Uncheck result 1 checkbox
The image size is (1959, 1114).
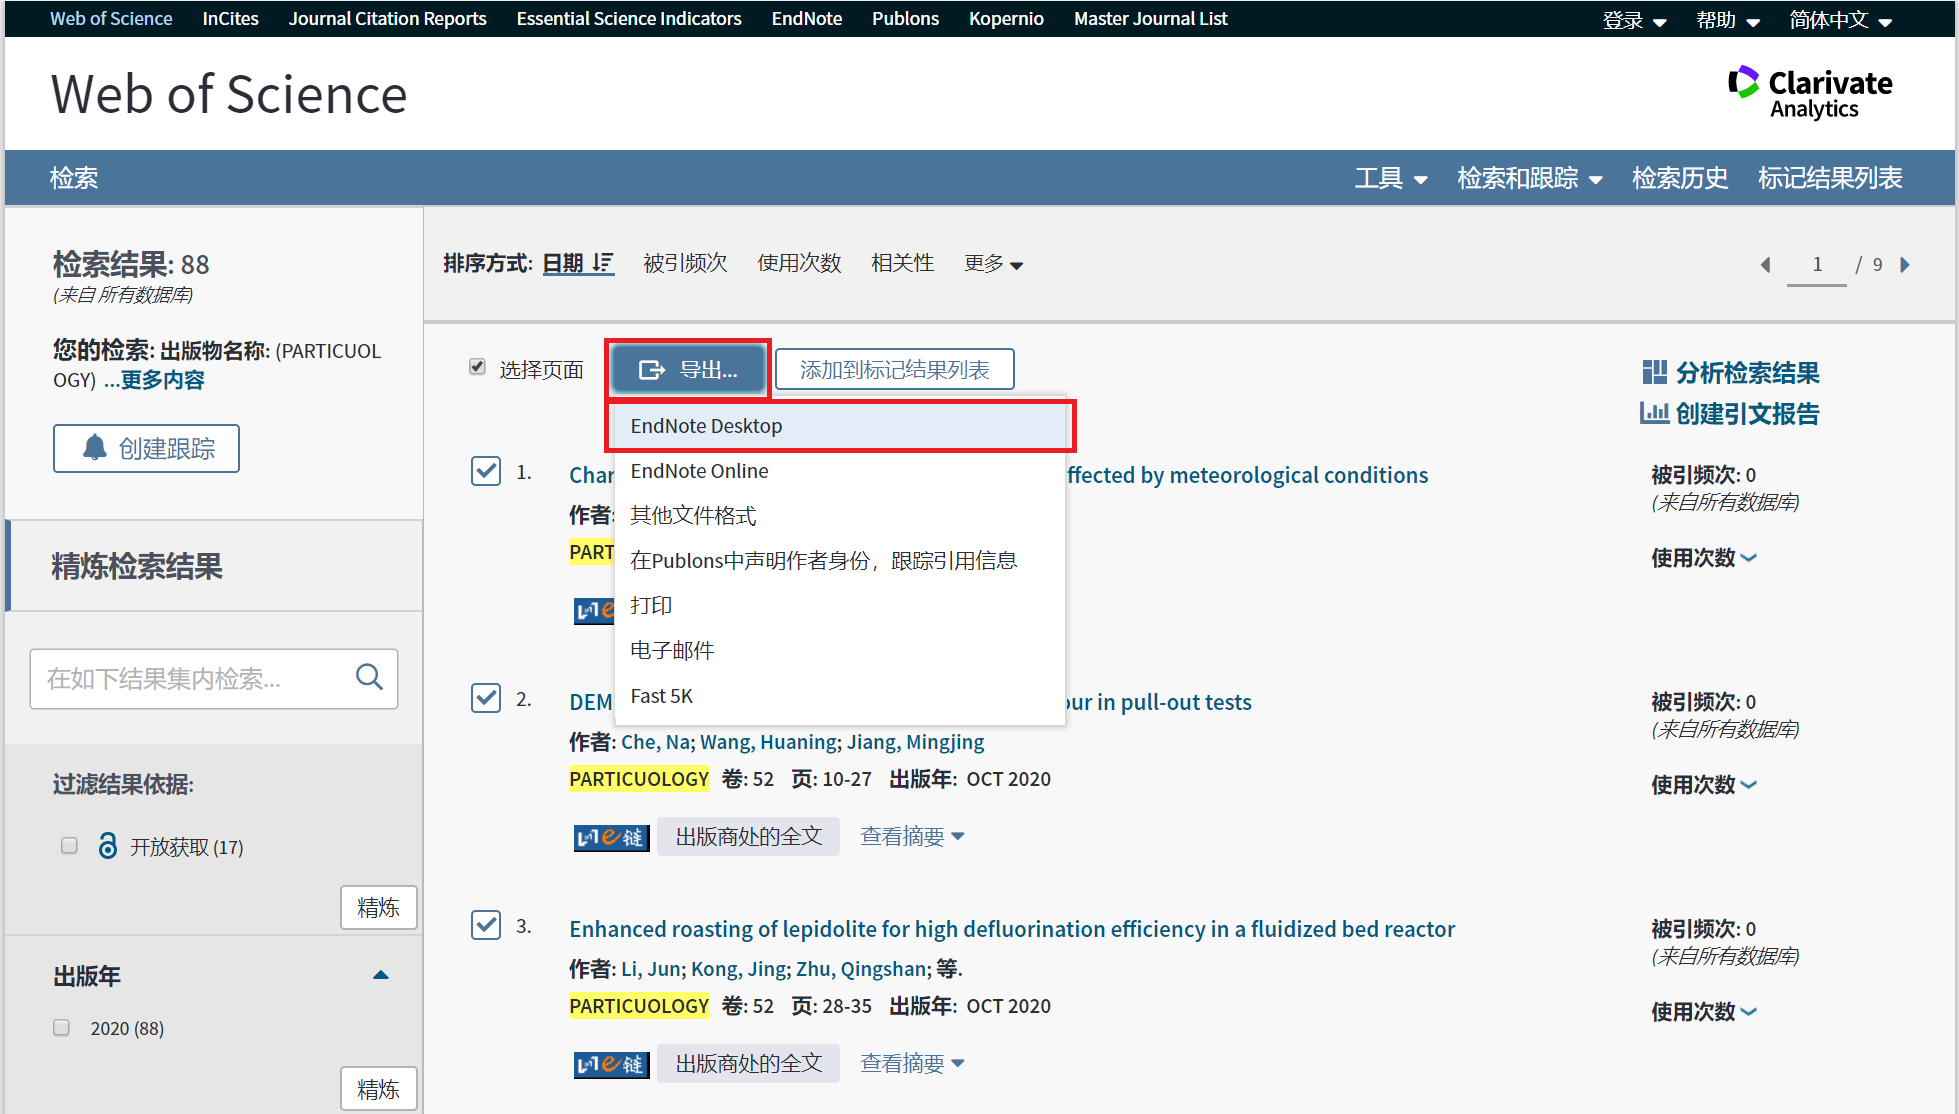point(486,471)
